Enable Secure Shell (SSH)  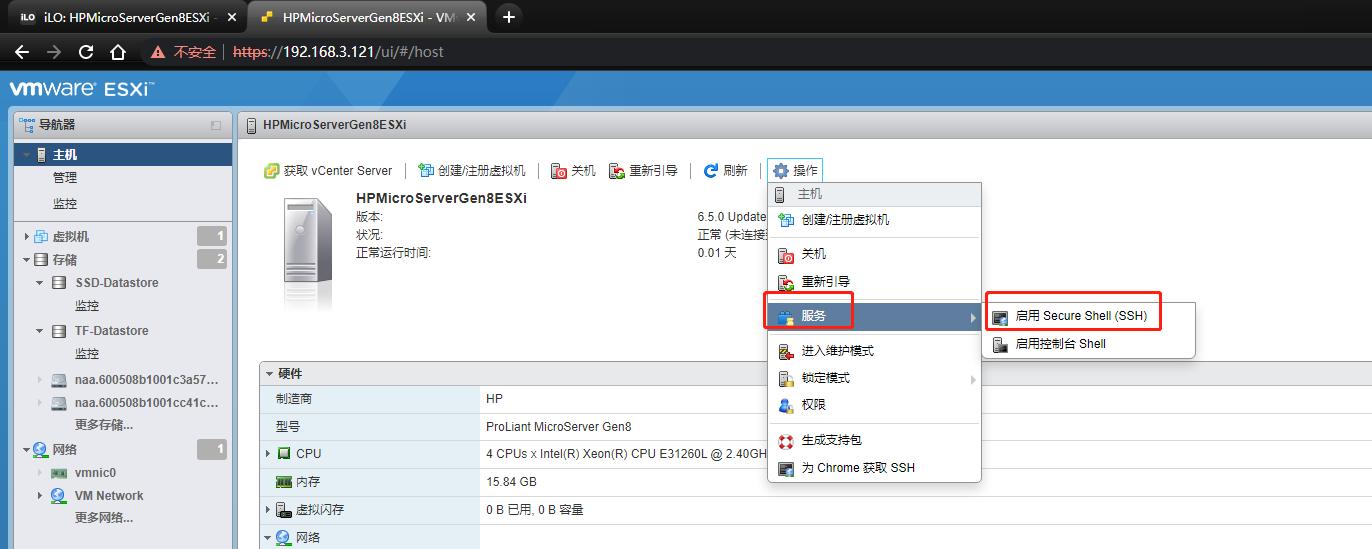point(1090,316)
